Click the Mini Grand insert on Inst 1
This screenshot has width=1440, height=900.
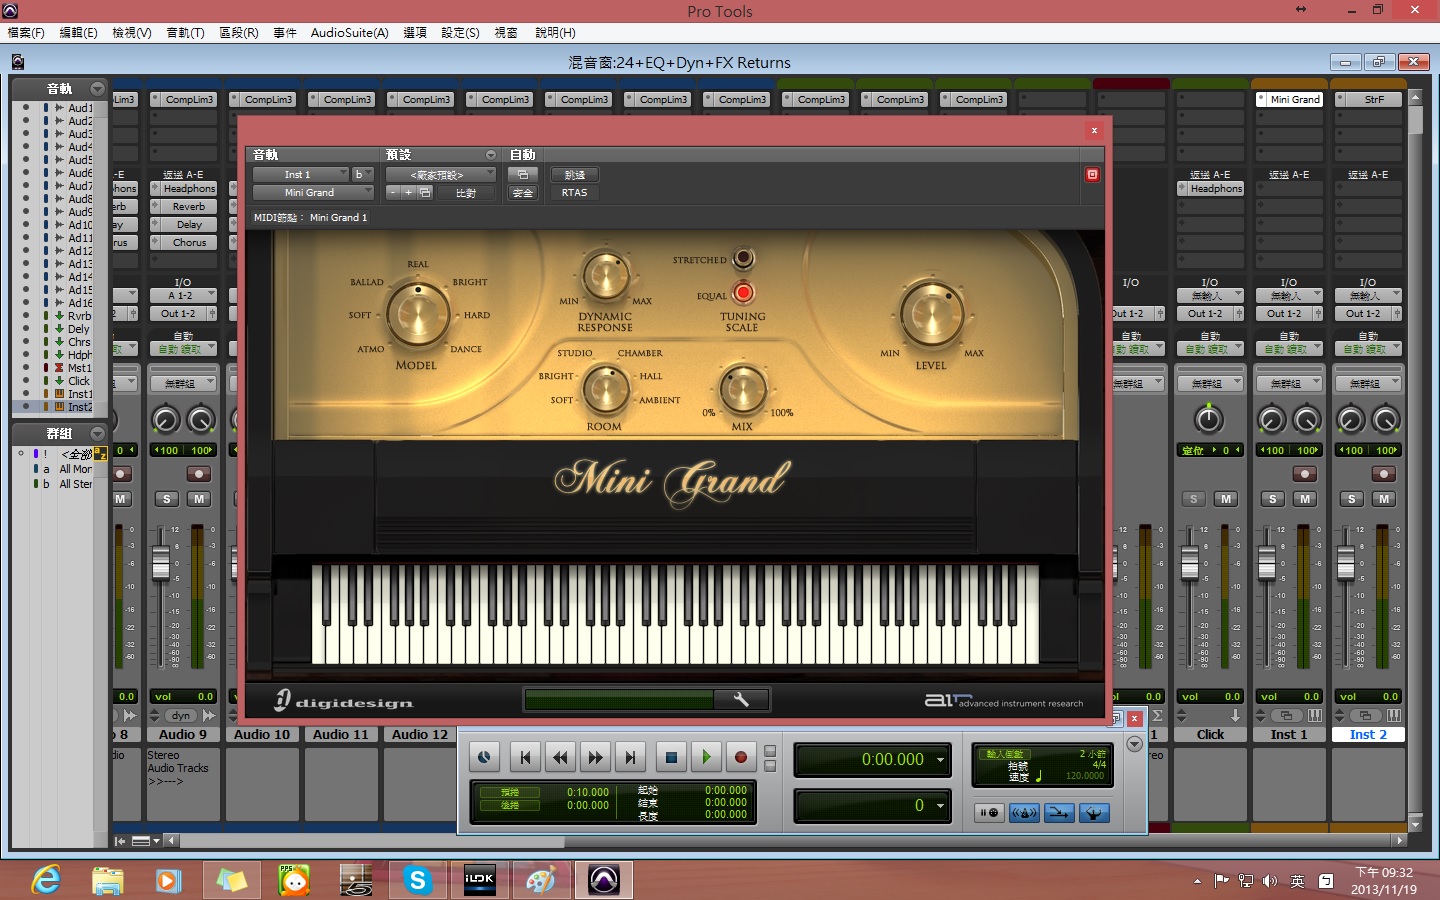tap(1295, 99)
